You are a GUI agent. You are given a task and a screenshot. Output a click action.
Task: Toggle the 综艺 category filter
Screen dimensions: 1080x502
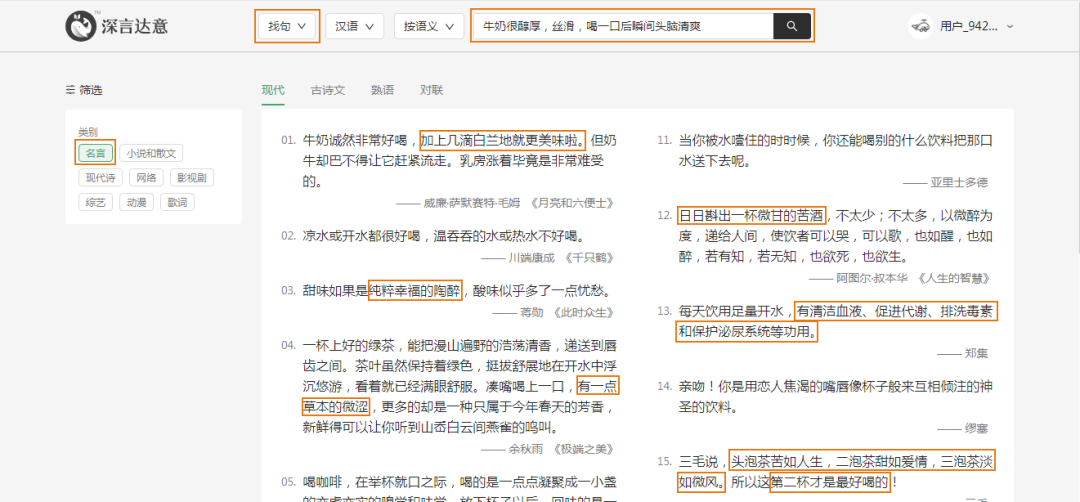pos(96,202)
